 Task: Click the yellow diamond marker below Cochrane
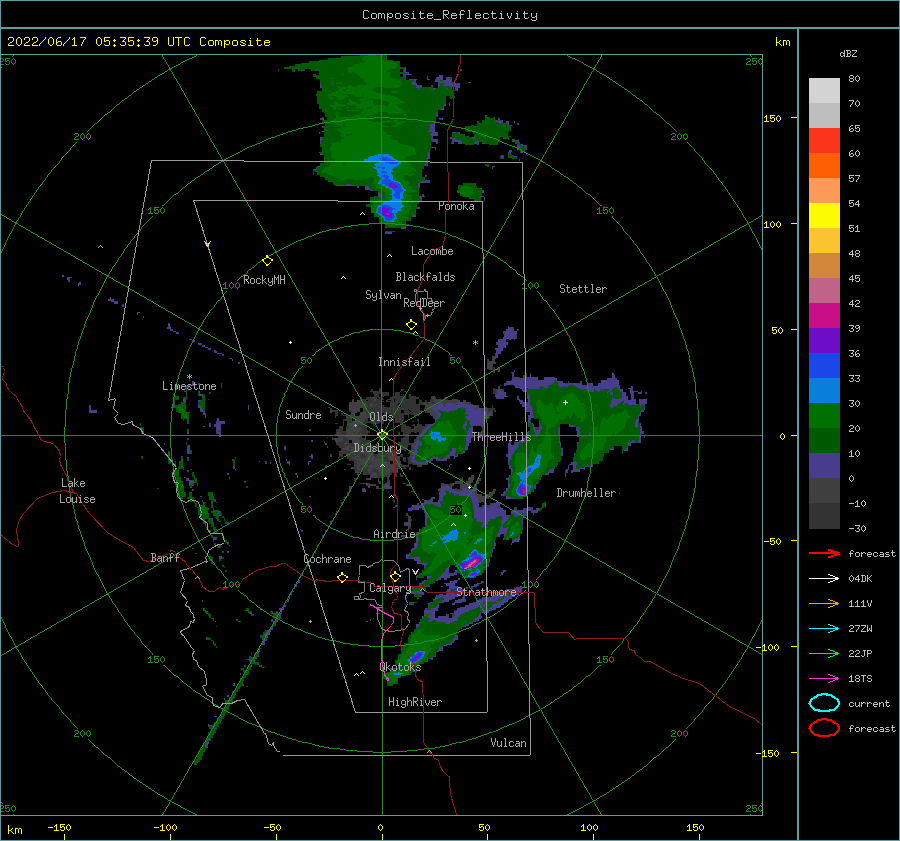click(x=343, y=578)
